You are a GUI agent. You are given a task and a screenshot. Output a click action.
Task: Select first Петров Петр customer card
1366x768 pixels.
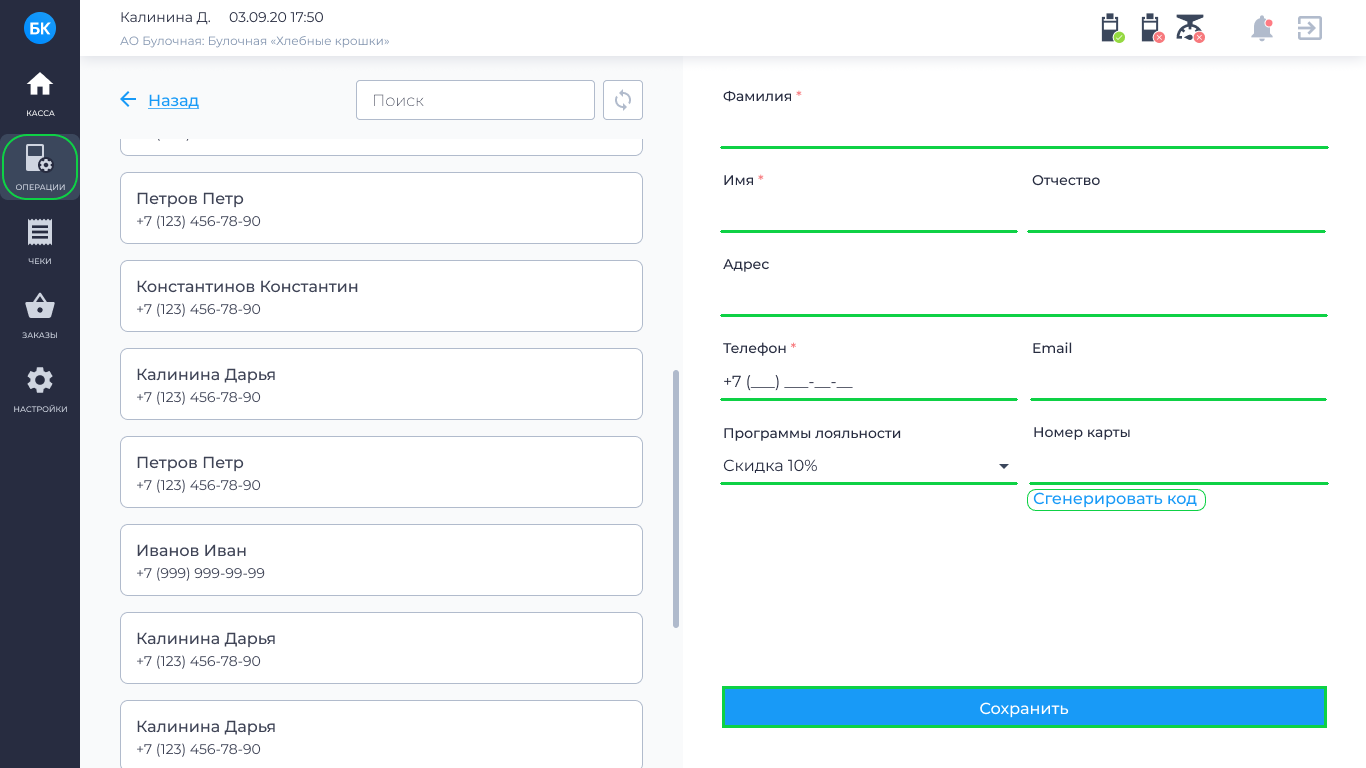[381, 208]
